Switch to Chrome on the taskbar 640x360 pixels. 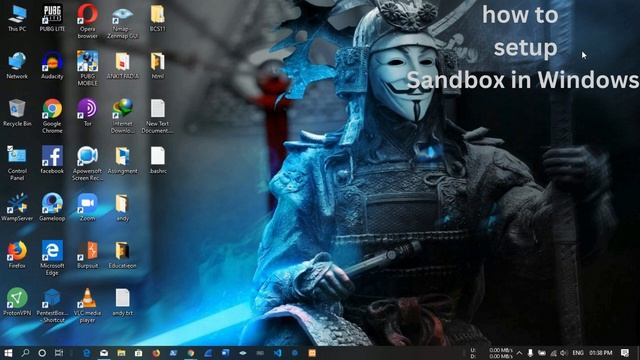[191, 353]
